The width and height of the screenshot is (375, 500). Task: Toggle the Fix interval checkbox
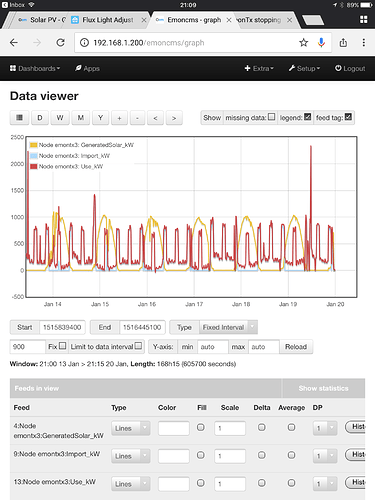[x=63, y=346]
